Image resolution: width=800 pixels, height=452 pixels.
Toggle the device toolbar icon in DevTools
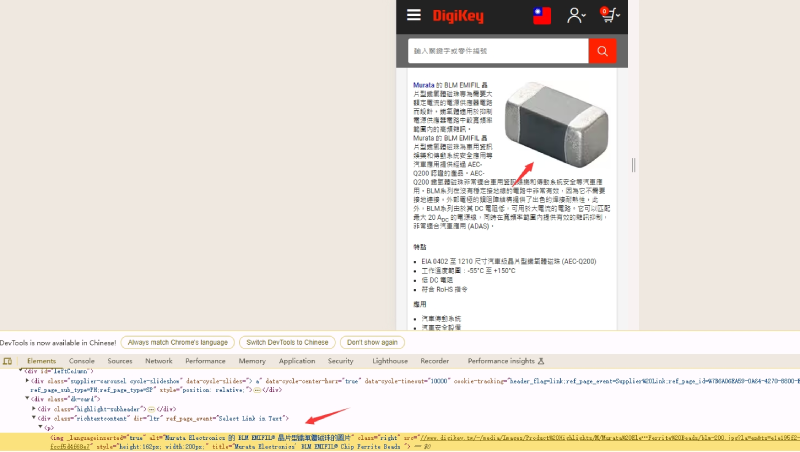click(x=8, y=361)
